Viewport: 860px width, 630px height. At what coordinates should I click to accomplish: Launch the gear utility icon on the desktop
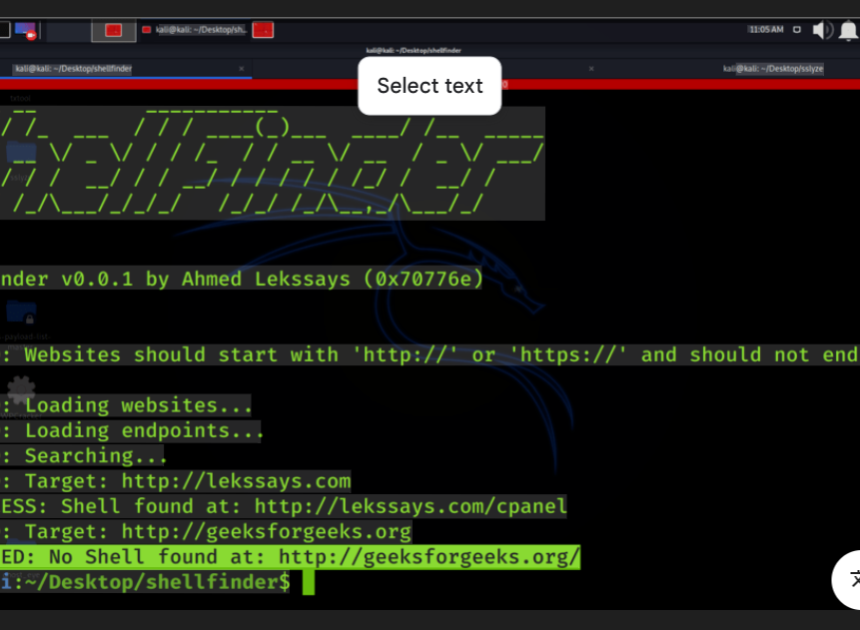point(20,390)
